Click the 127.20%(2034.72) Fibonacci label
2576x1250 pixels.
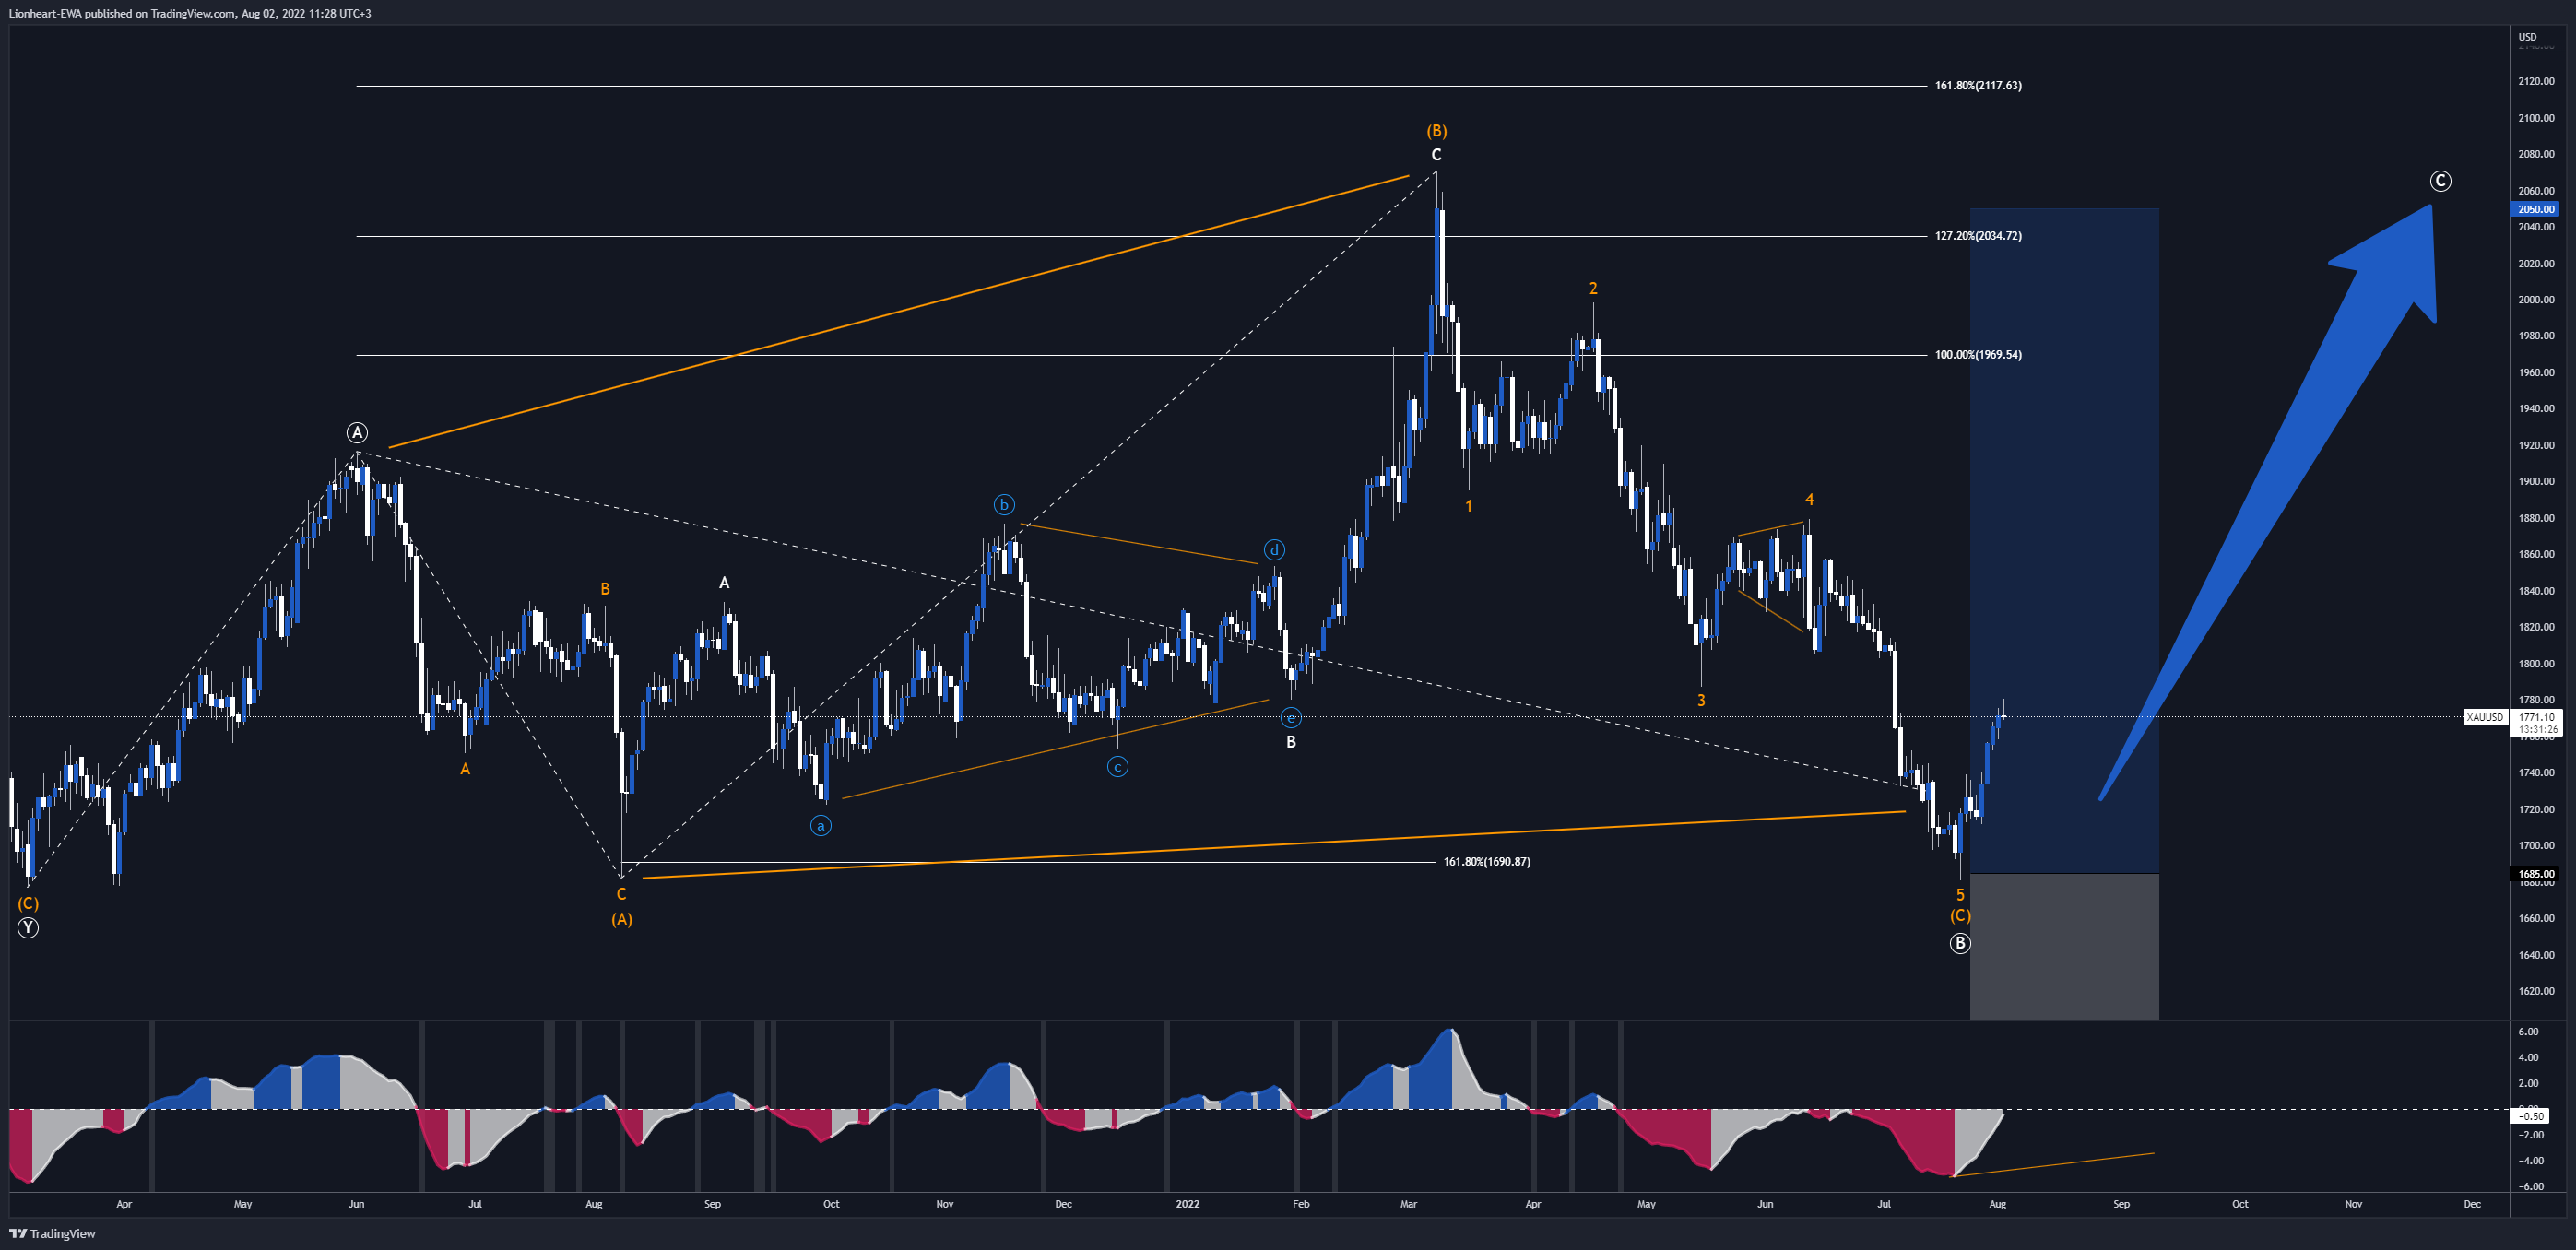pyautogui.click(x=1977, y=236)
